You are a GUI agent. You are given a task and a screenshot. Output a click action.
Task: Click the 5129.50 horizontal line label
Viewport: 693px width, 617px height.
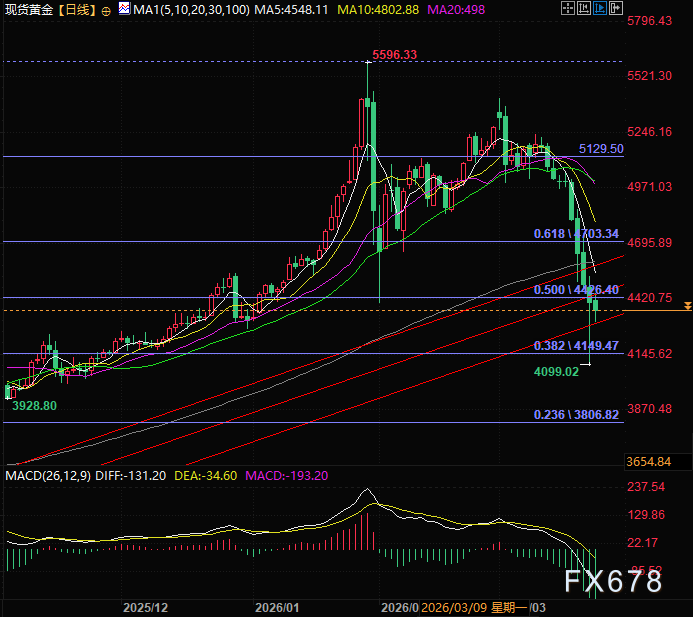pyautogui.click(x=601, y=149)
